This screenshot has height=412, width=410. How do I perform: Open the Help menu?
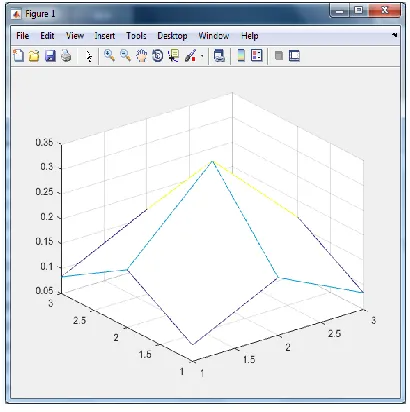[250, 36]
